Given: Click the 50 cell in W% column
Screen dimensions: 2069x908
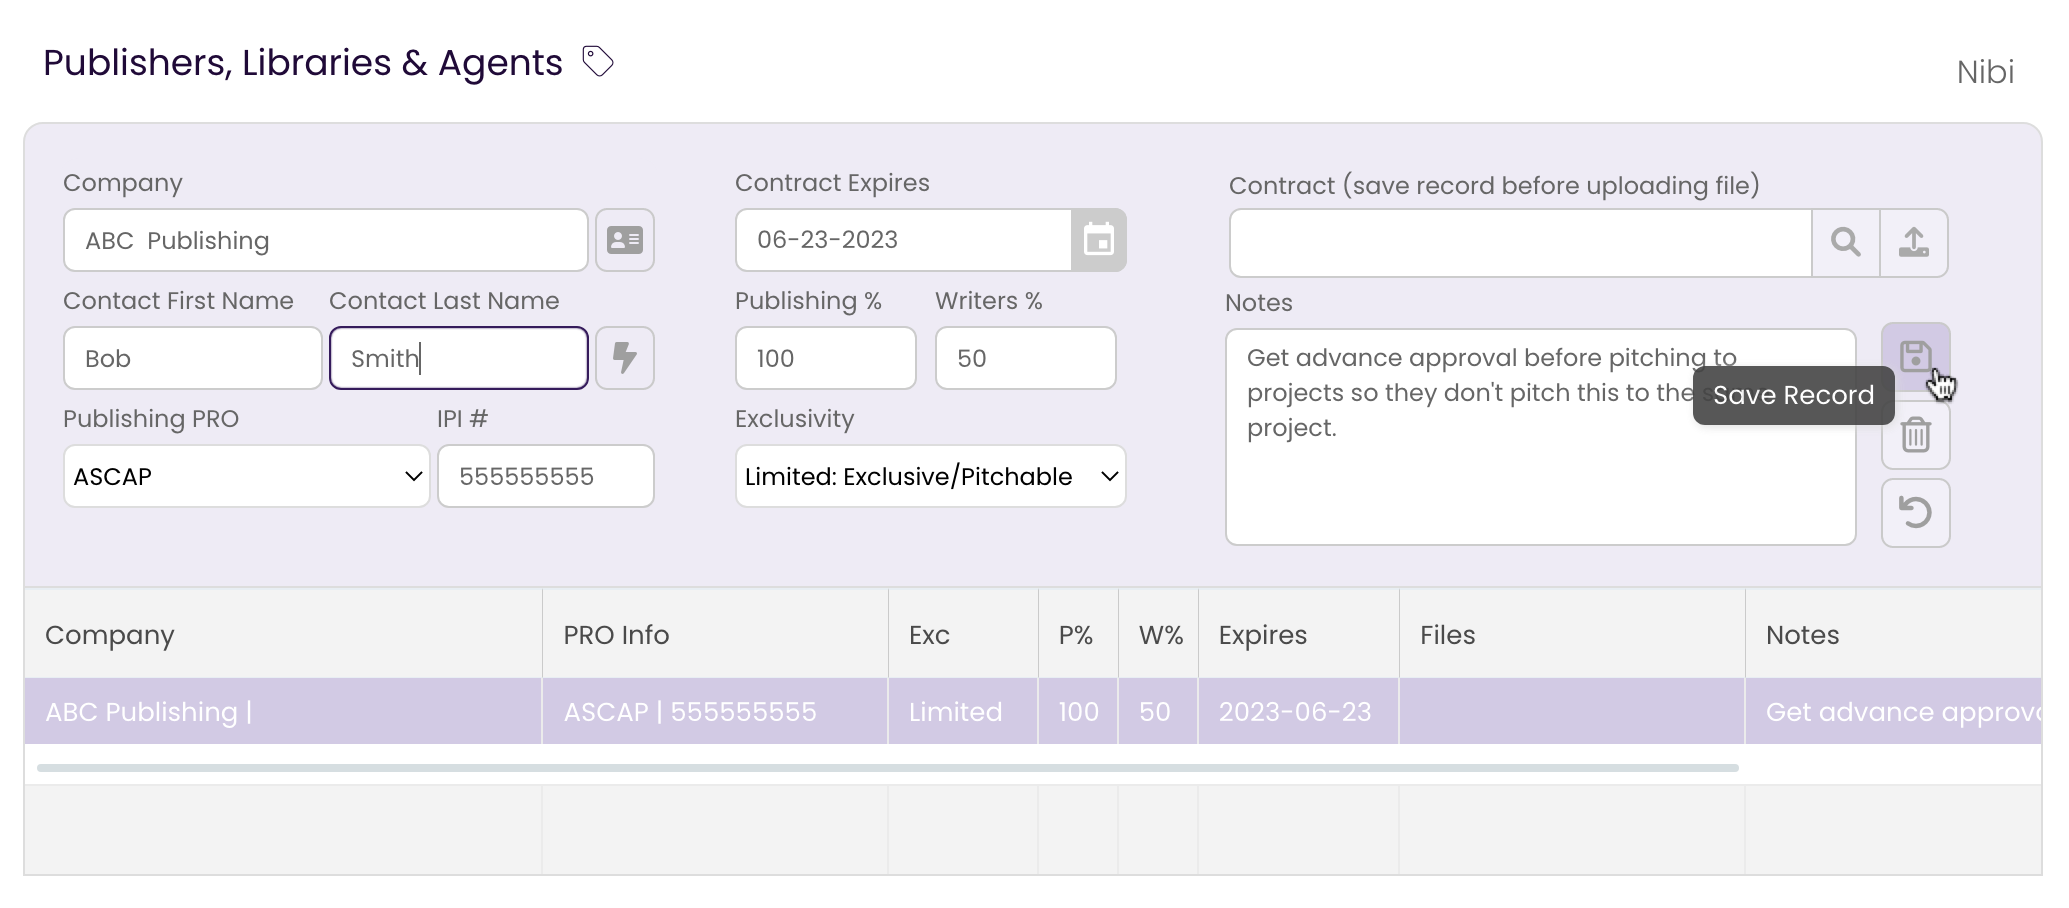Looking at the screenshot, I should pyautogui.click(x=1158, y=711).
